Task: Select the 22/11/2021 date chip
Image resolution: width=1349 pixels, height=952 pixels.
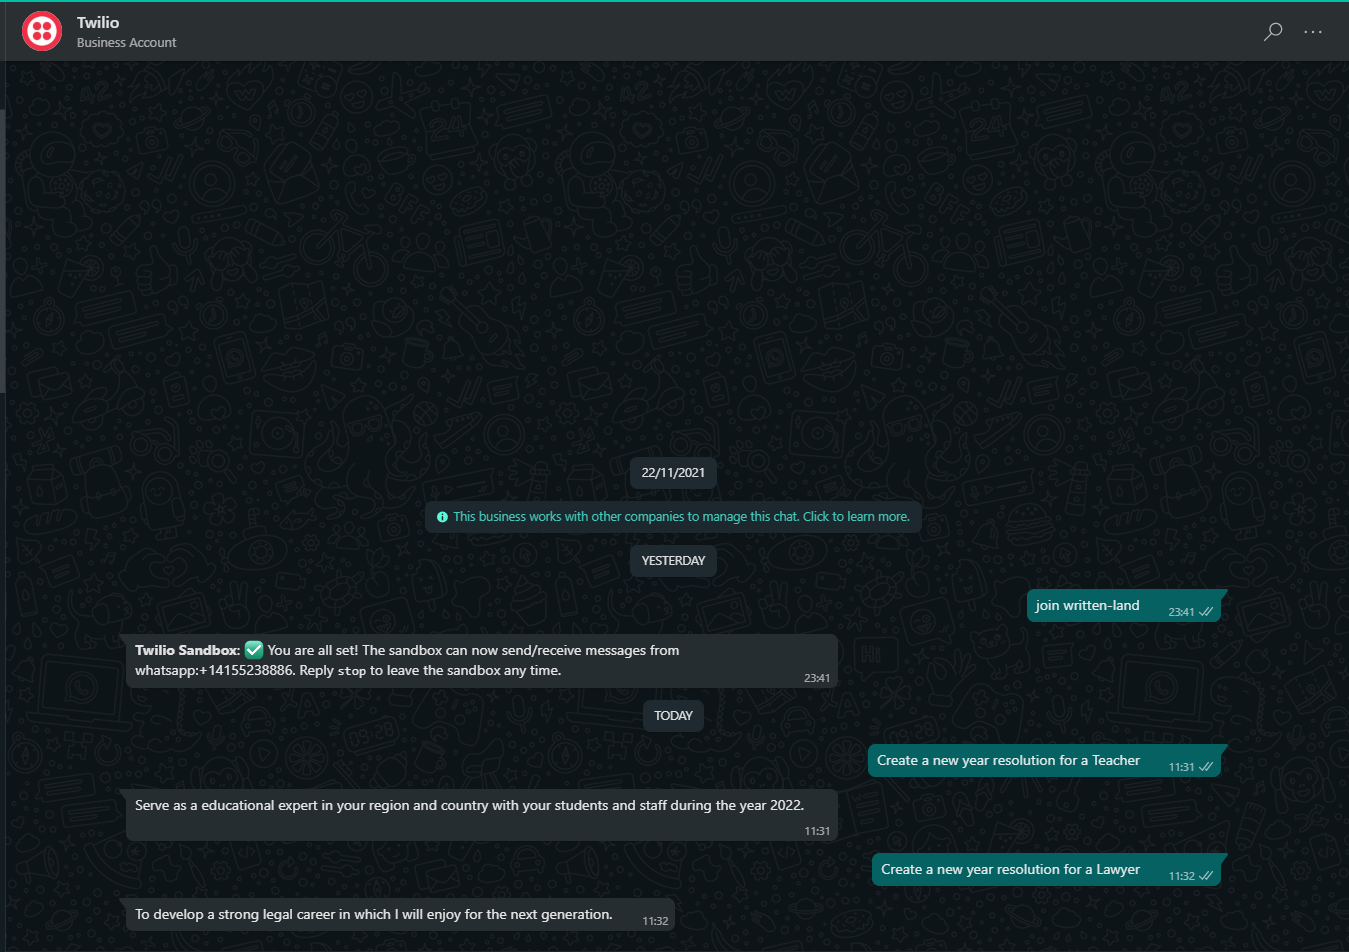Action: click(673, 473)
